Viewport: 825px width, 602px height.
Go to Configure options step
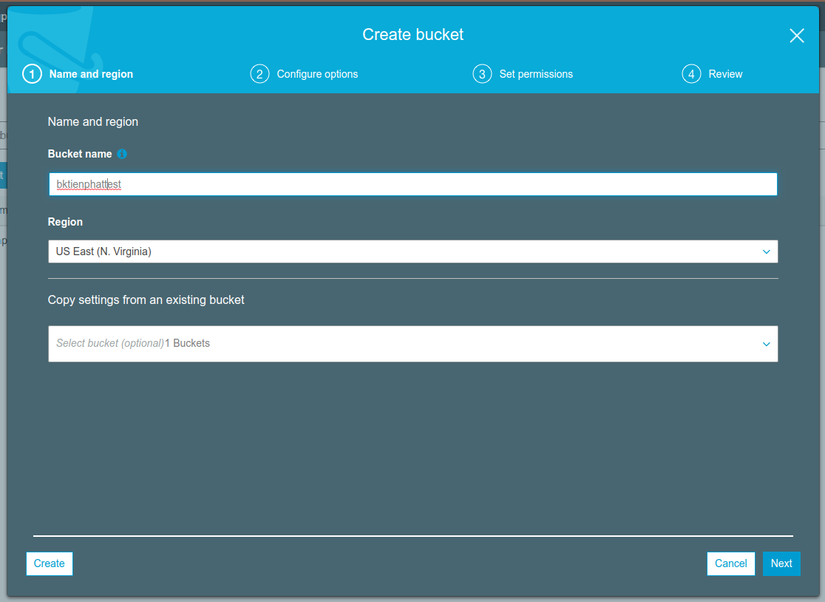(x=317, y=74)
